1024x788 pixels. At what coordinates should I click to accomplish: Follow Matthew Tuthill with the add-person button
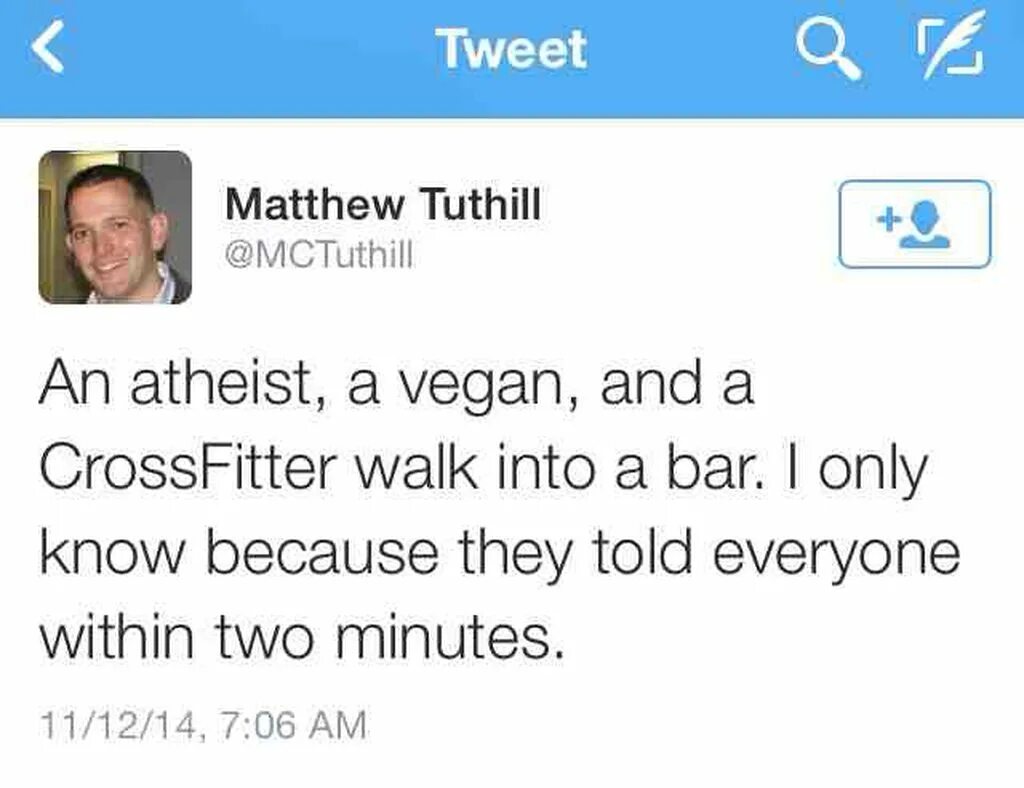[914, 224]
